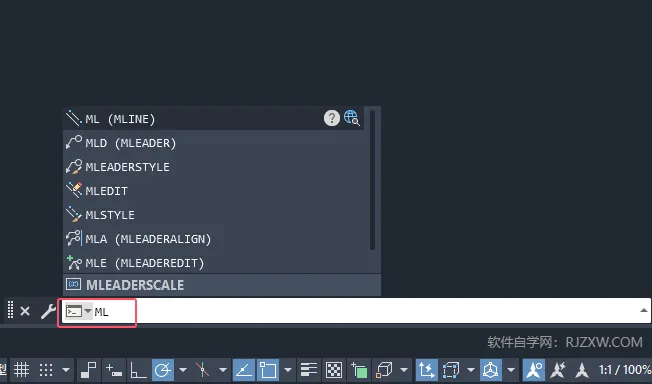
Task: Click the annotation visibility icon
Action: coord(533,369)
